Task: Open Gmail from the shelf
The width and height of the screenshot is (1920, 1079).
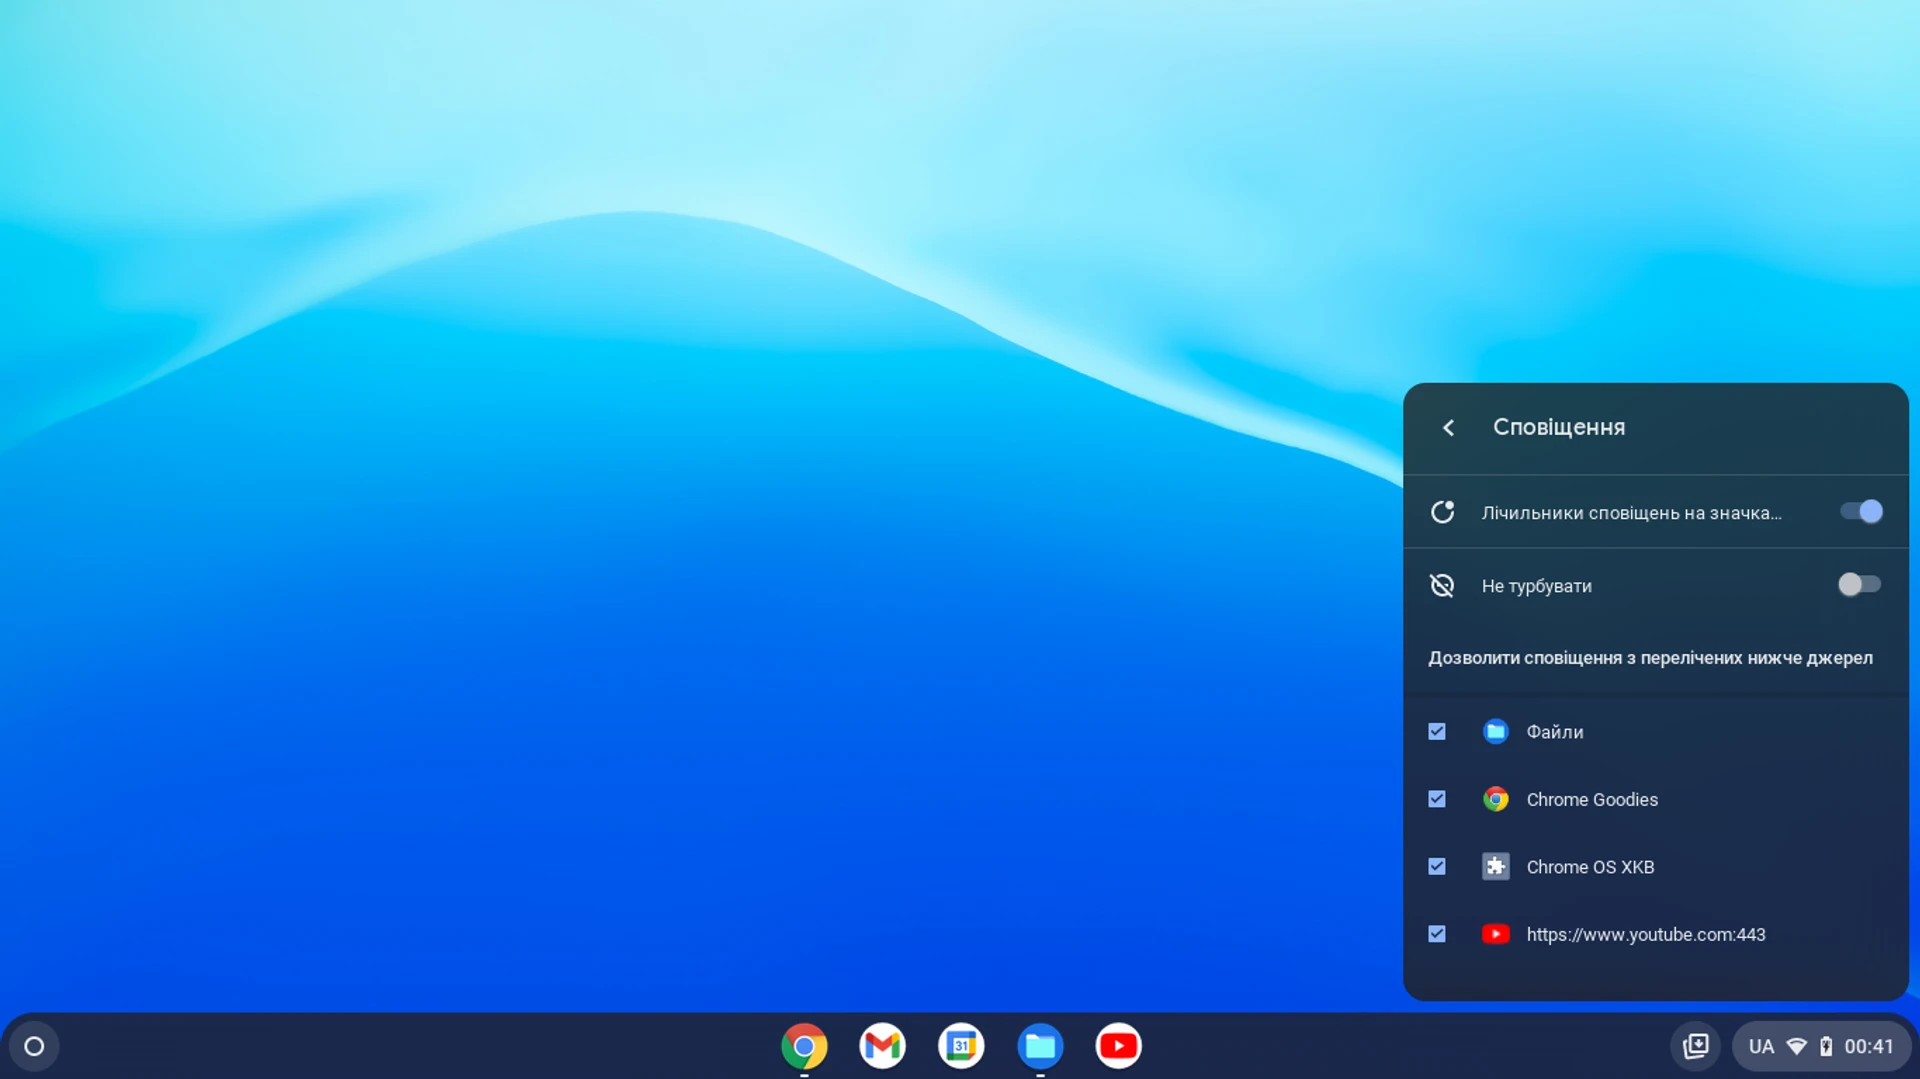Action: [x=883, y=1046]
